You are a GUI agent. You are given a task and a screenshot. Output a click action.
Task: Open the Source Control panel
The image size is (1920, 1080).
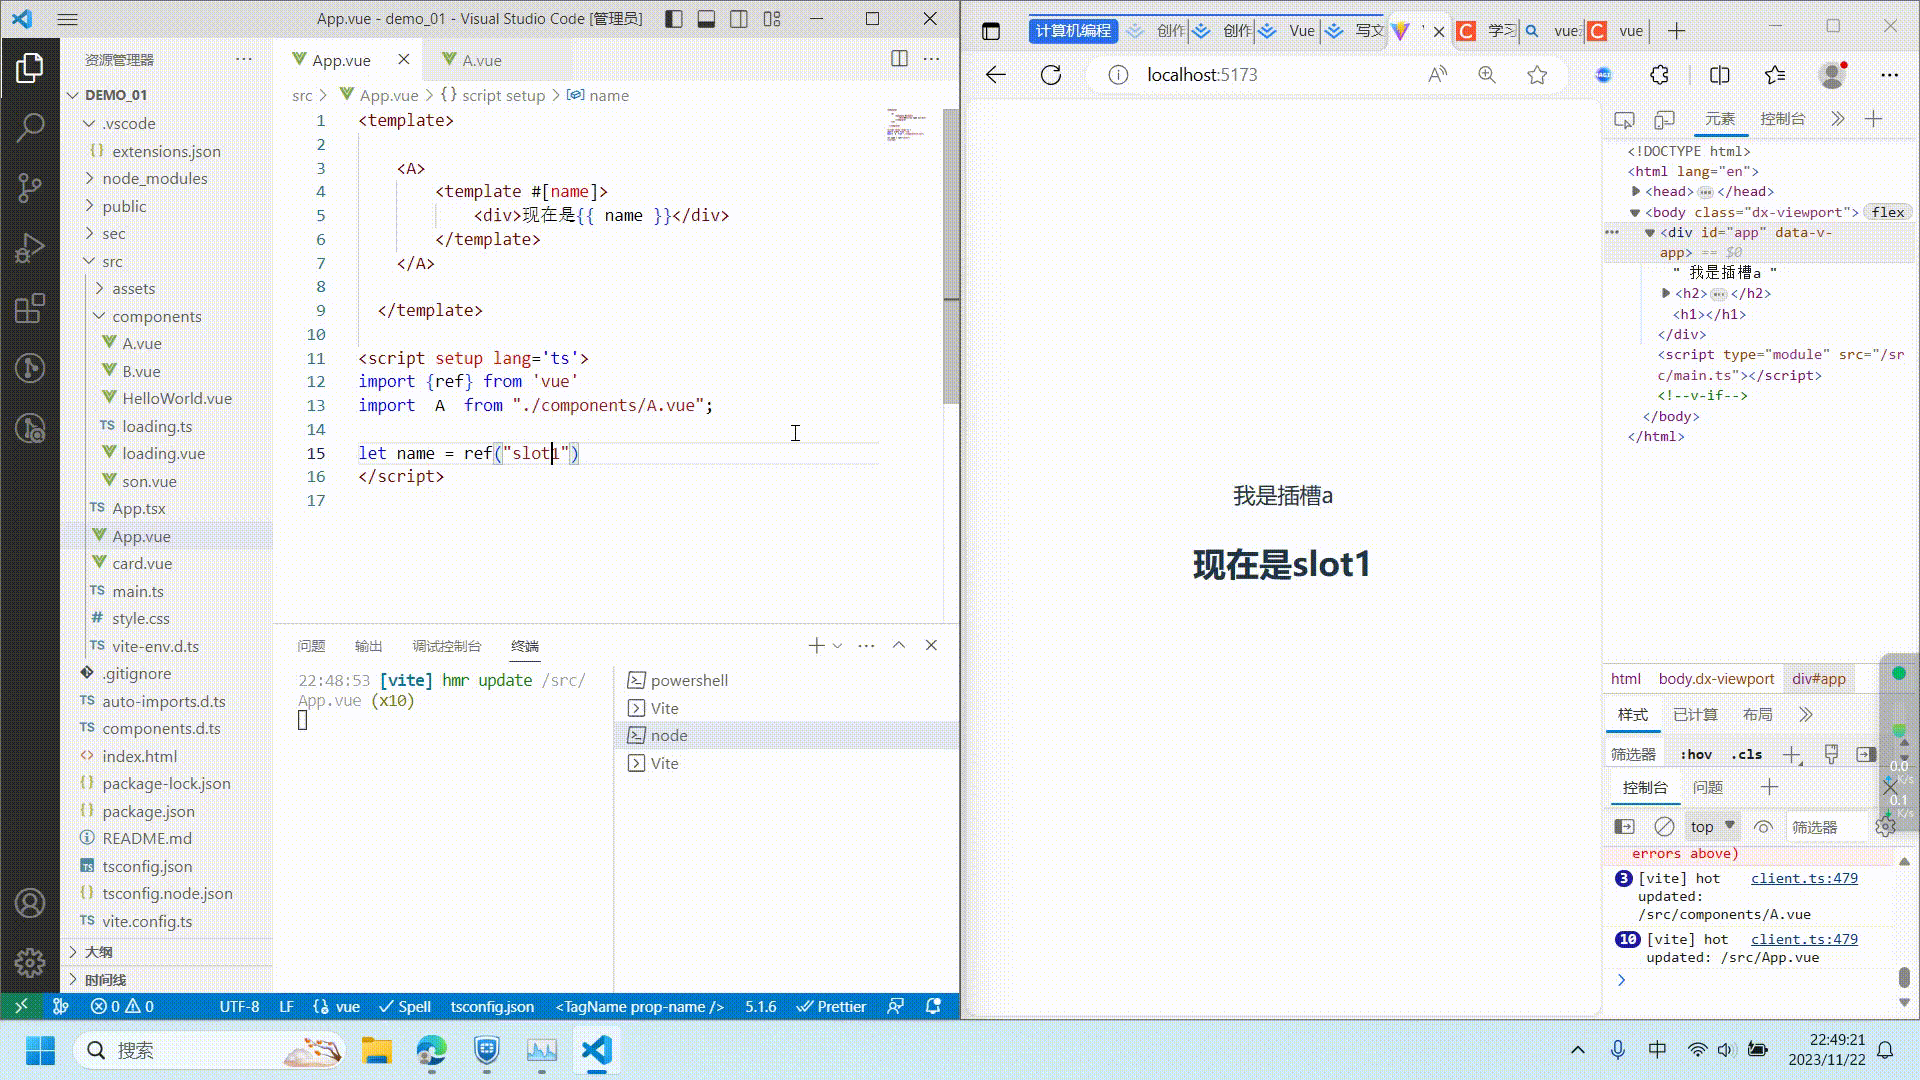point(30,187)
